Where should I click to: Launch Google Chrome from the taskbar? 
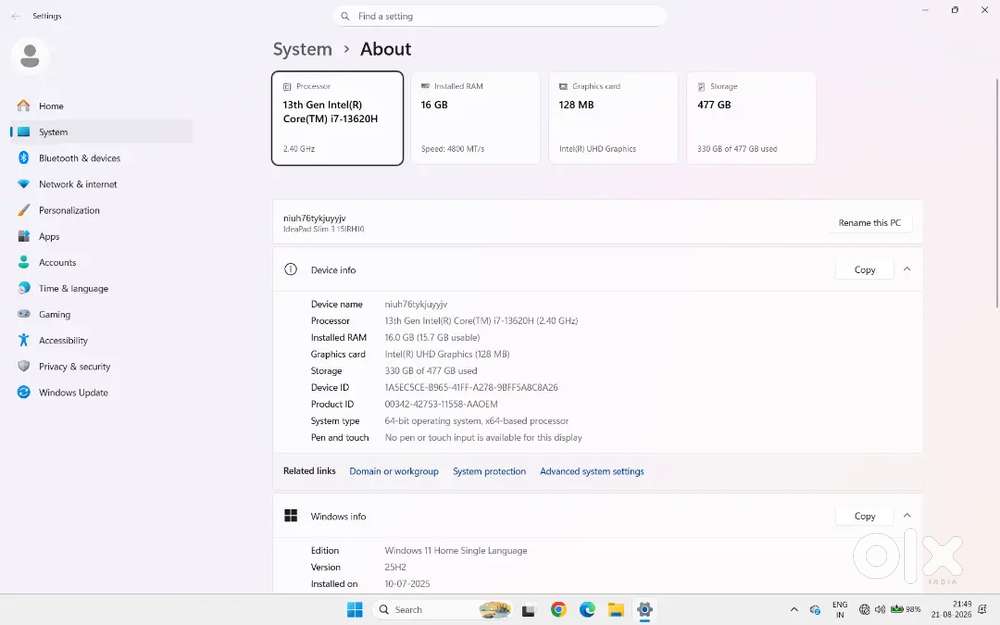(558, 610)
